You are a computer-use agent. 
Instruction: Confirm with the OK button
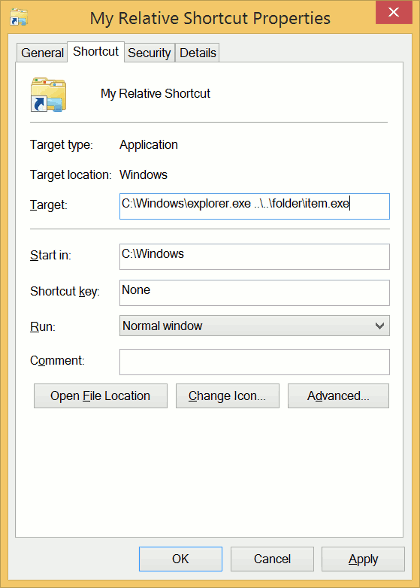(181, 559)
